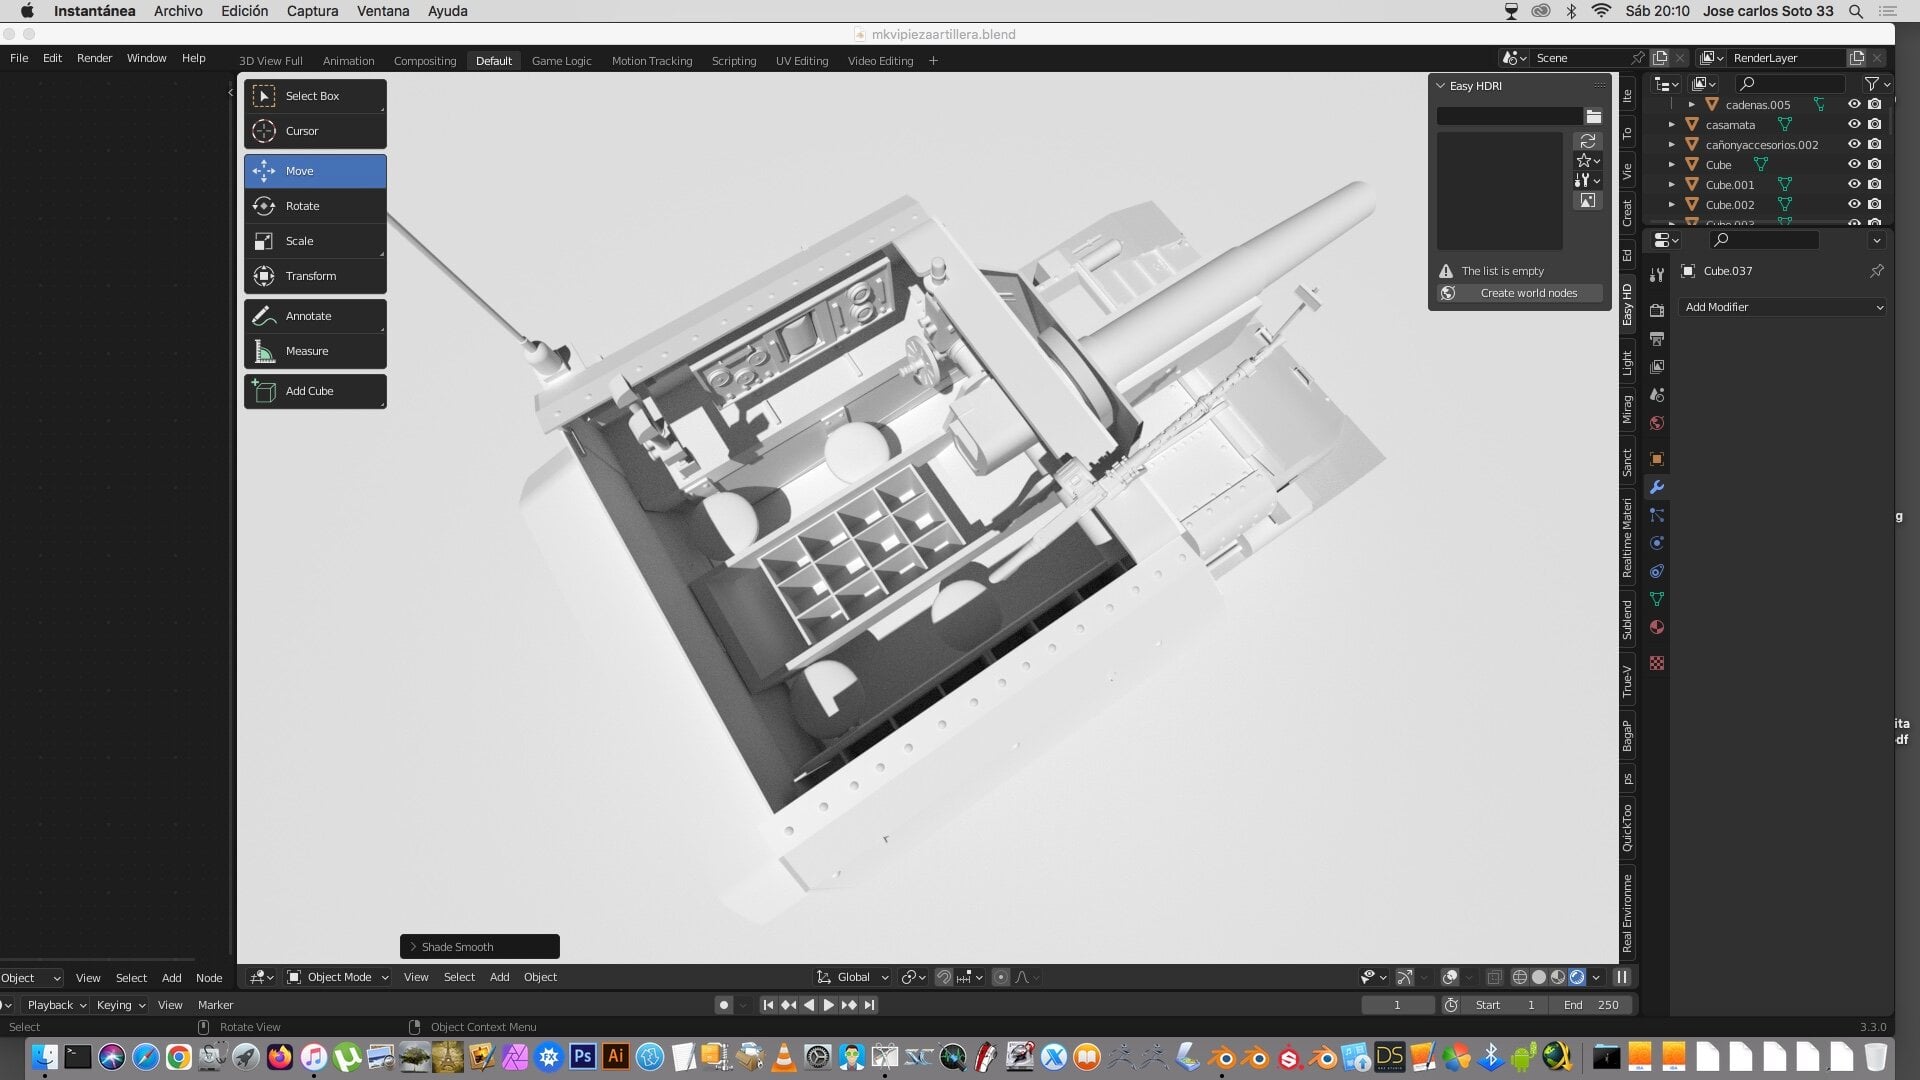
Task: Play the animation forward
Action: [x=828, y=1005]
